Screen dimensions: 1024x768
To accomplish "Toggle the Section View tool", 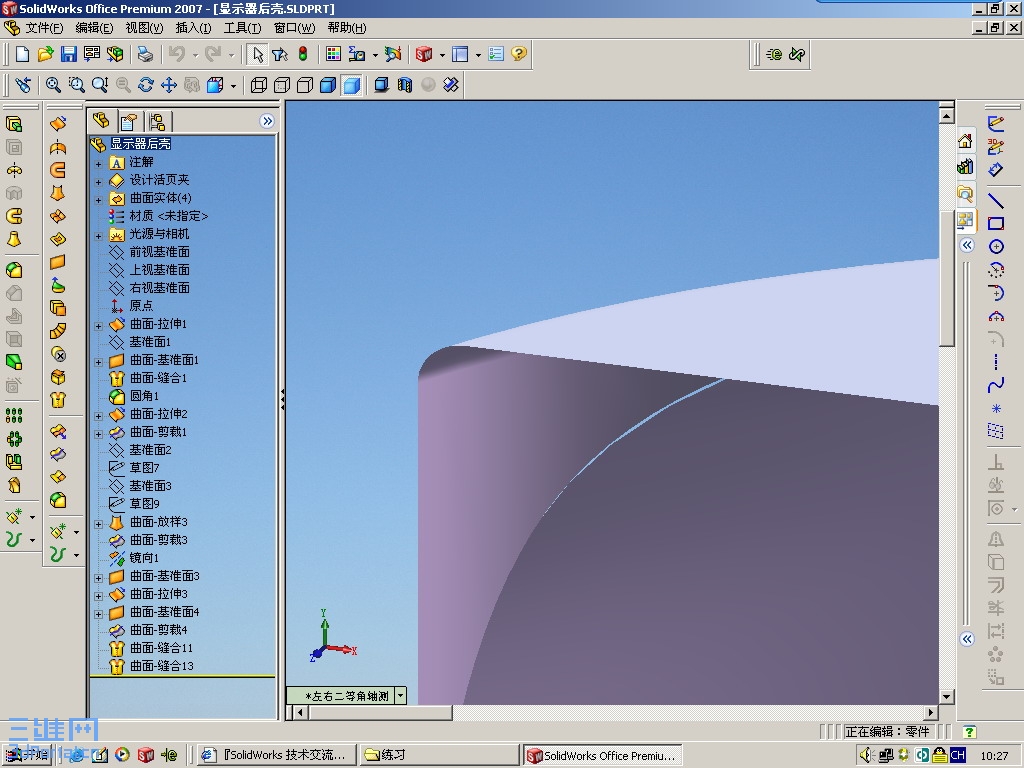I will point(405,85).
